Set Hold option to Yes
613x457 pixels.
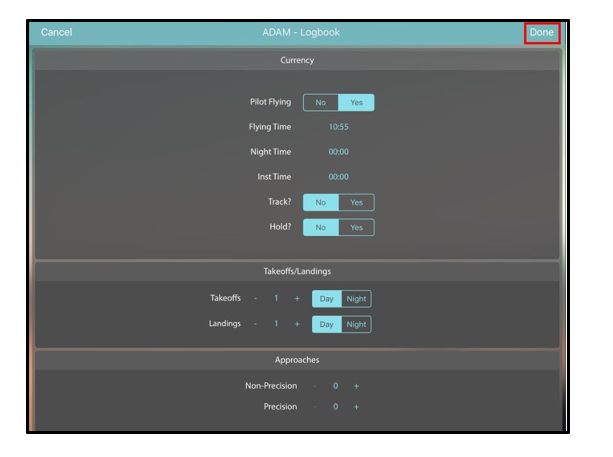click(x=356, y=227)
